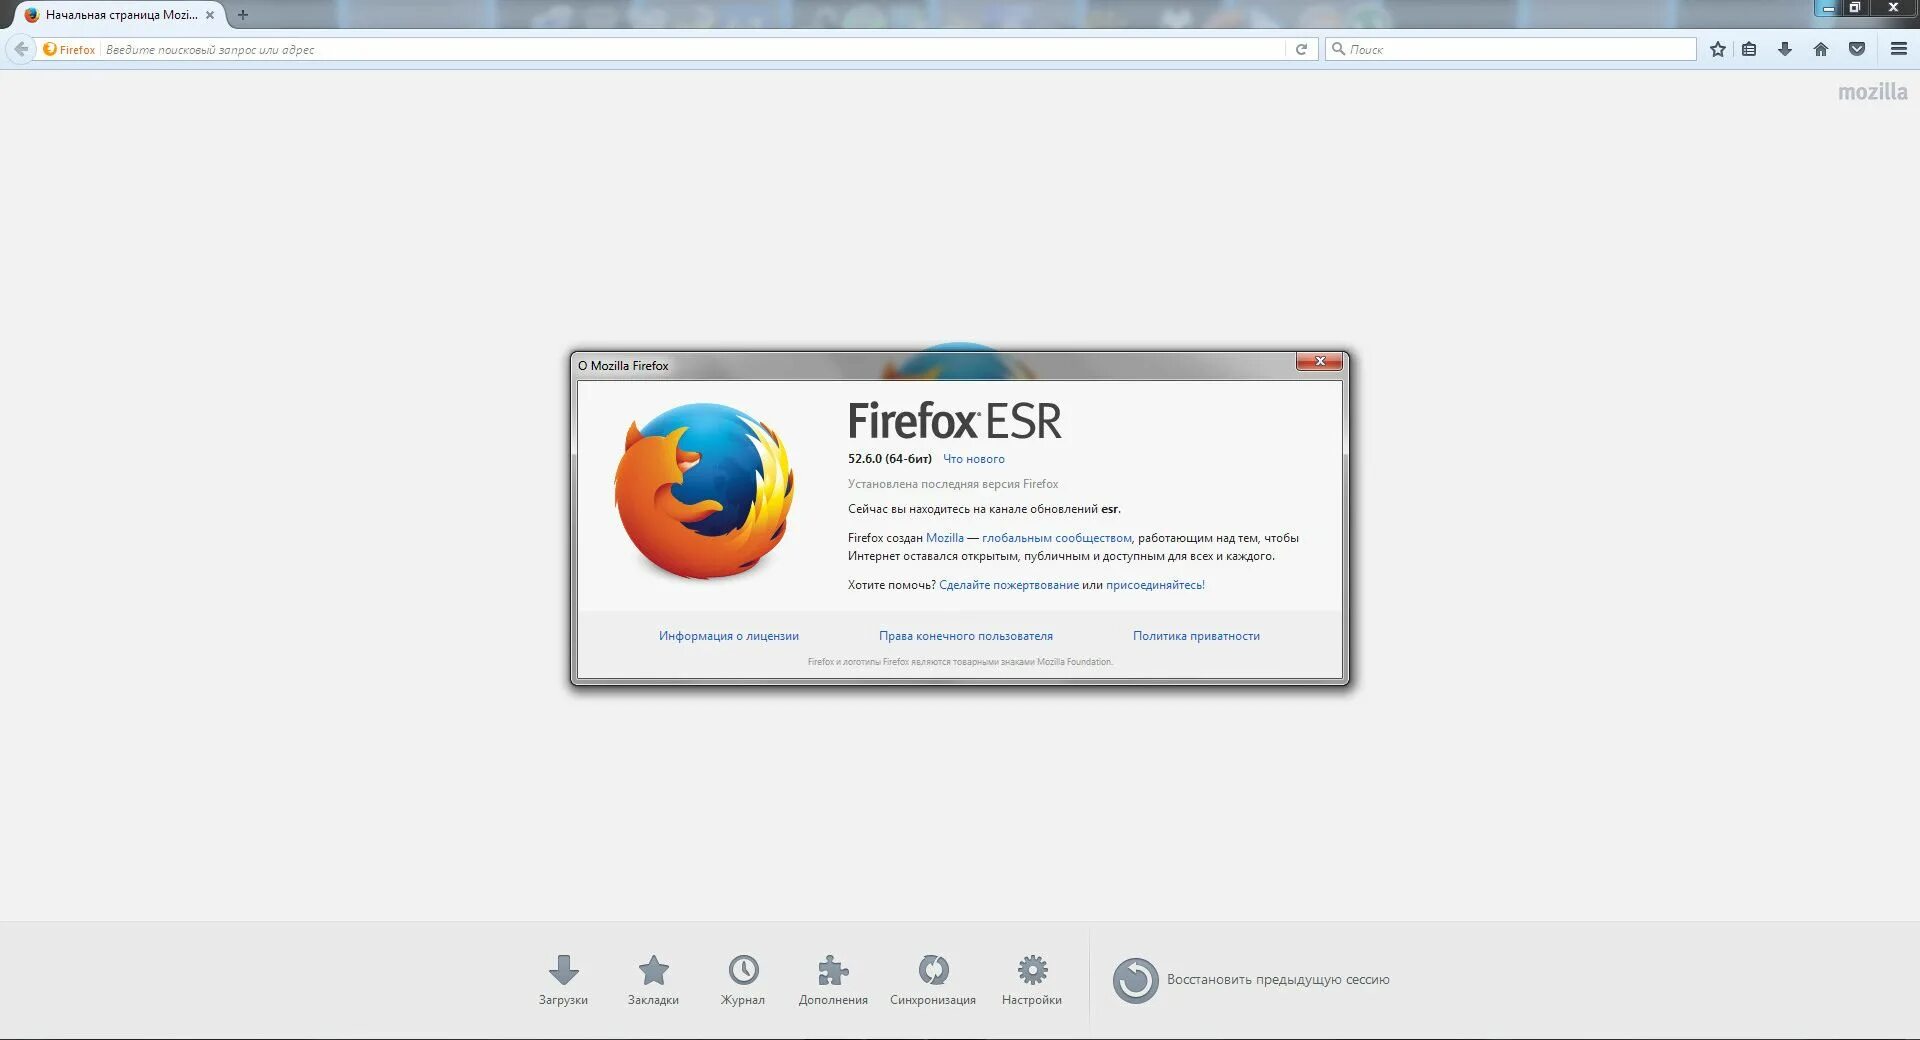Close the О Mozilla Firefox dialog
Image resolution: width=1920 pixels, height=1040 pixels.
(1319, 362)
